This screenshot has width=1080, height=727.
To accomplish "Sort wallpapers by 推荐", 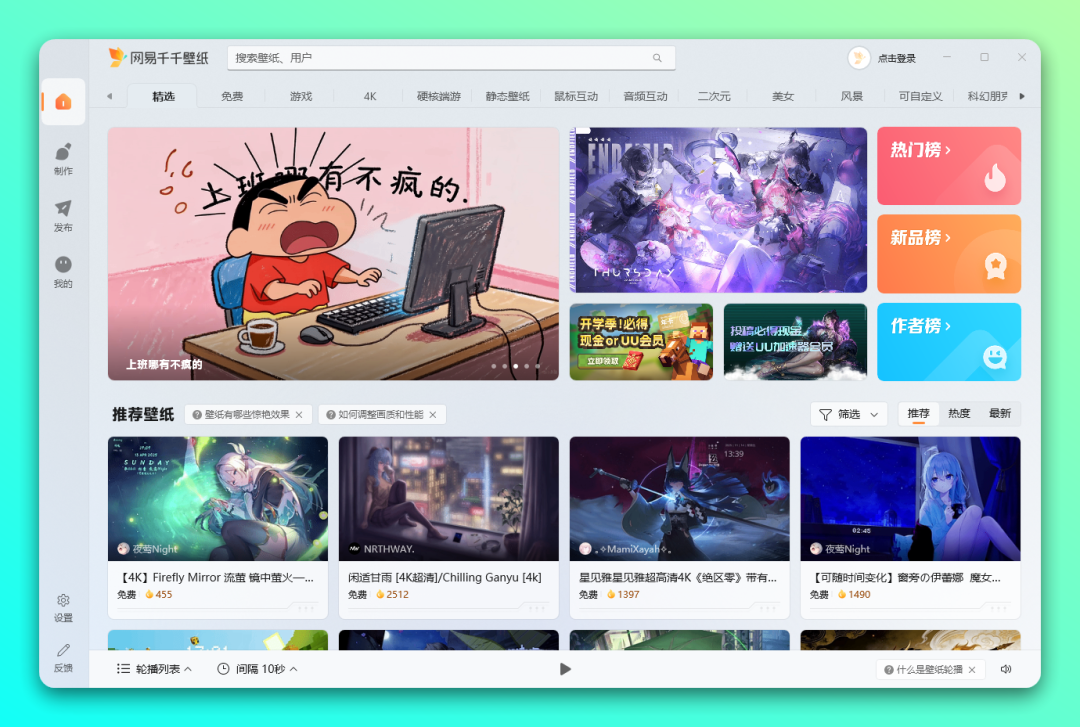I will tap(918, 413).
